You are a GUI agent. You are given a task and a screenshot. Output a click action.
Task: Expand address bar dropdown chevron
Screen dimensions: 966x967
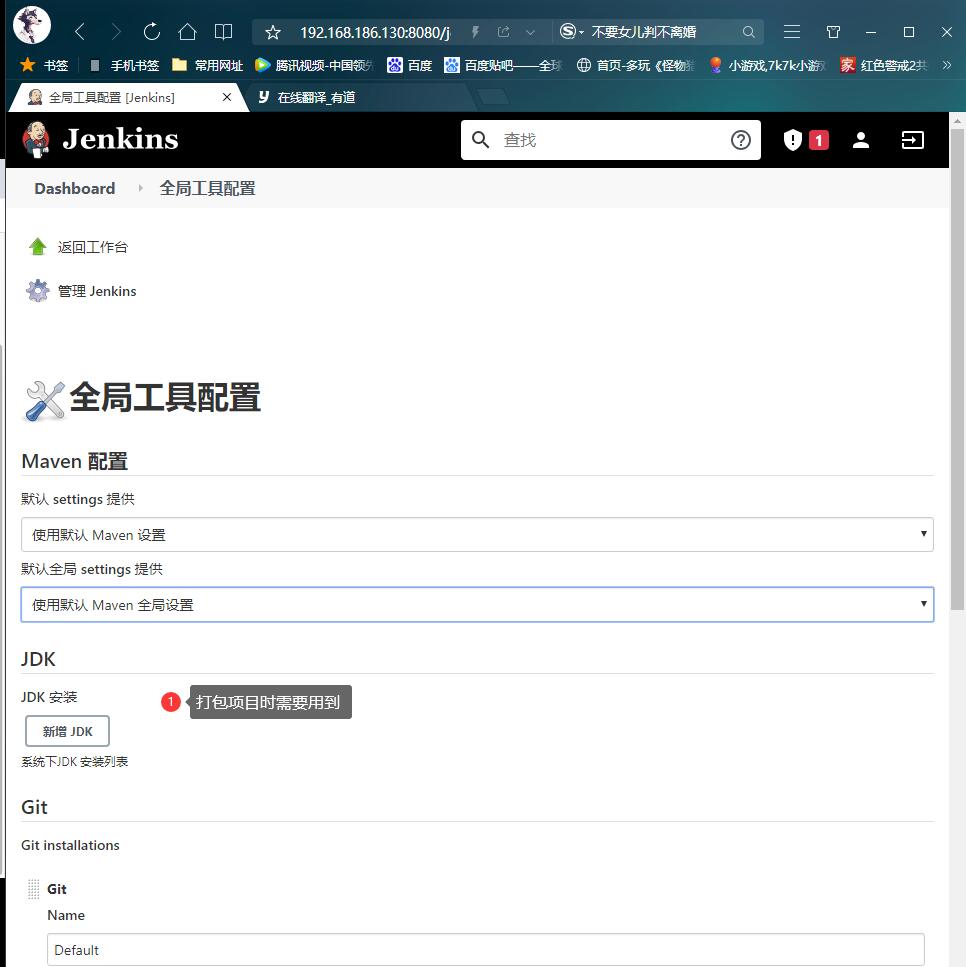pyautogui.click(x=530, y=32)
